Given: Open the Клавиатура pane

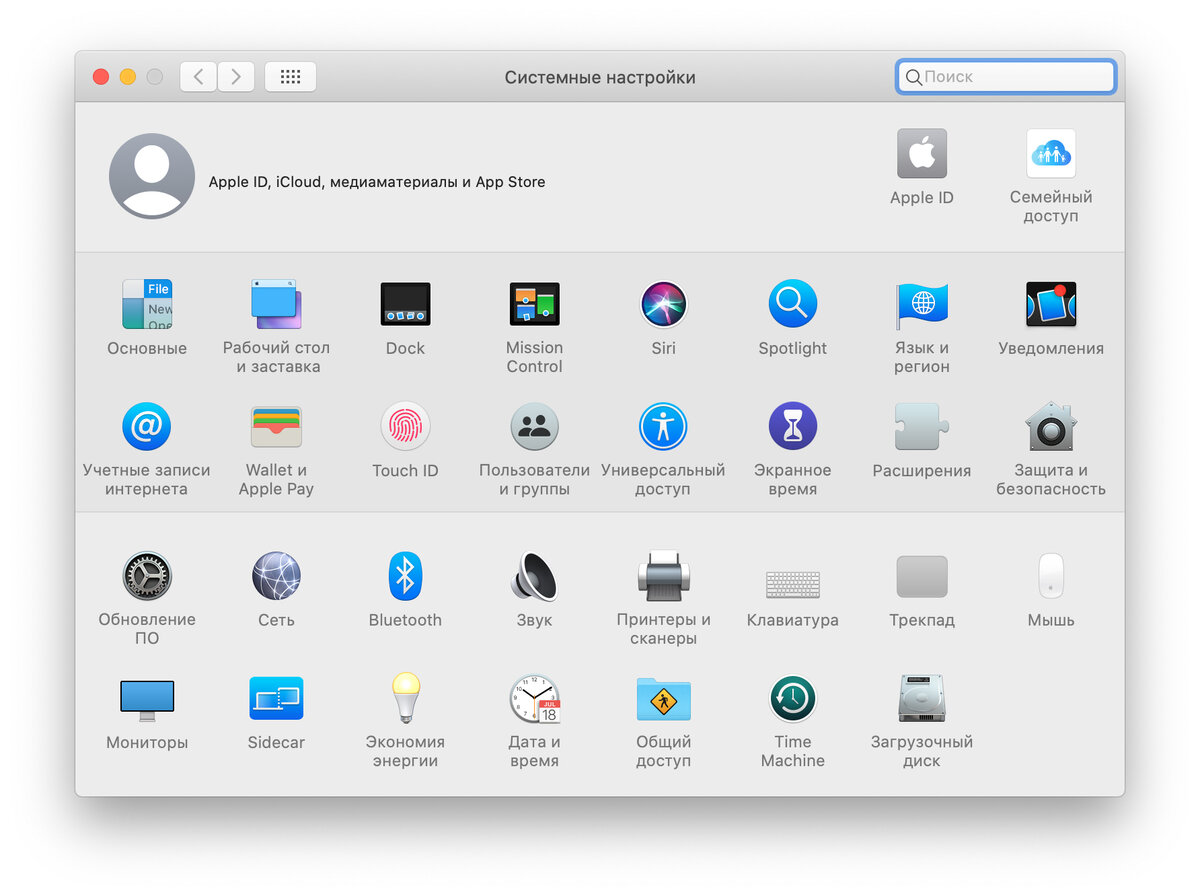Looking at the screenshot, I should click(793, 584).
